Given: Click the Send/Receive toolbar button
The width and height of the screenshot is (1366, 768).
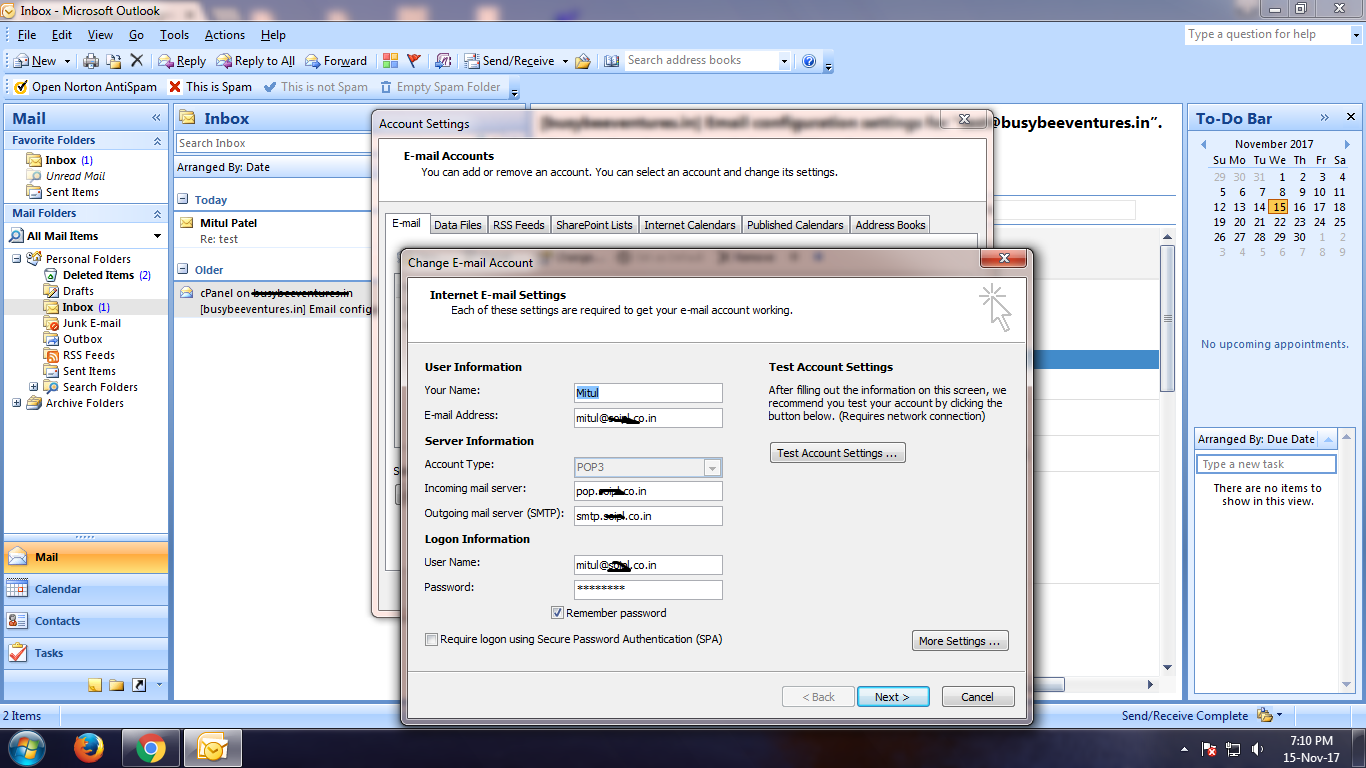Looking at the screenshot, I should pos(509,61).
